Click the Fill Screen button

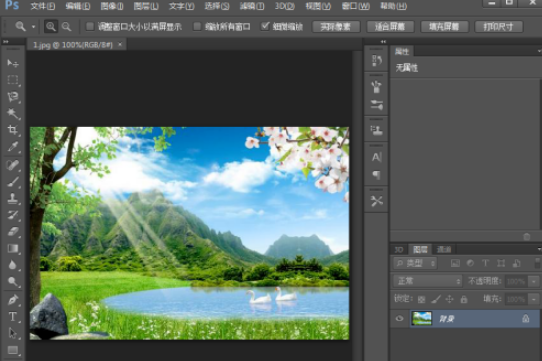(x=444, y=27)
